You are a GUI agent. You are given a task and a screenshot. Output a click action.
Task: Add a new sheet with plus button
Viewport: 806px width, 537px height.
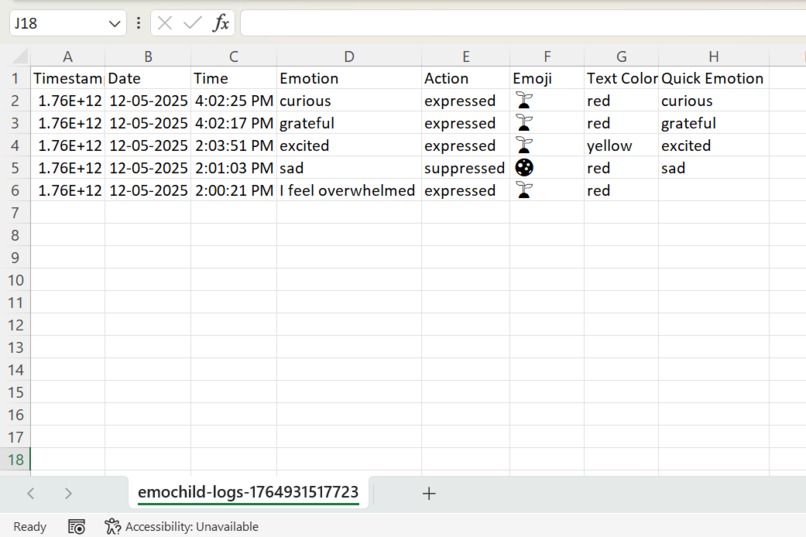coord(429,493)
